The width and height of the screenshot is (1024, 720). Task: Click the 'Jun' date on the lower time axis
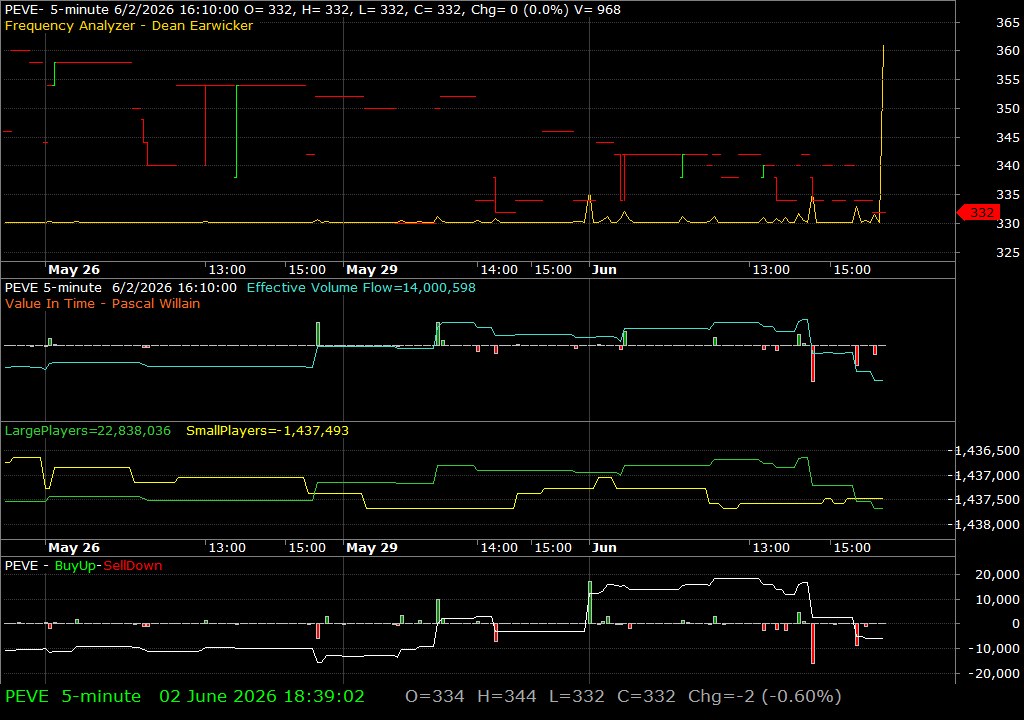tap(604, 548)
